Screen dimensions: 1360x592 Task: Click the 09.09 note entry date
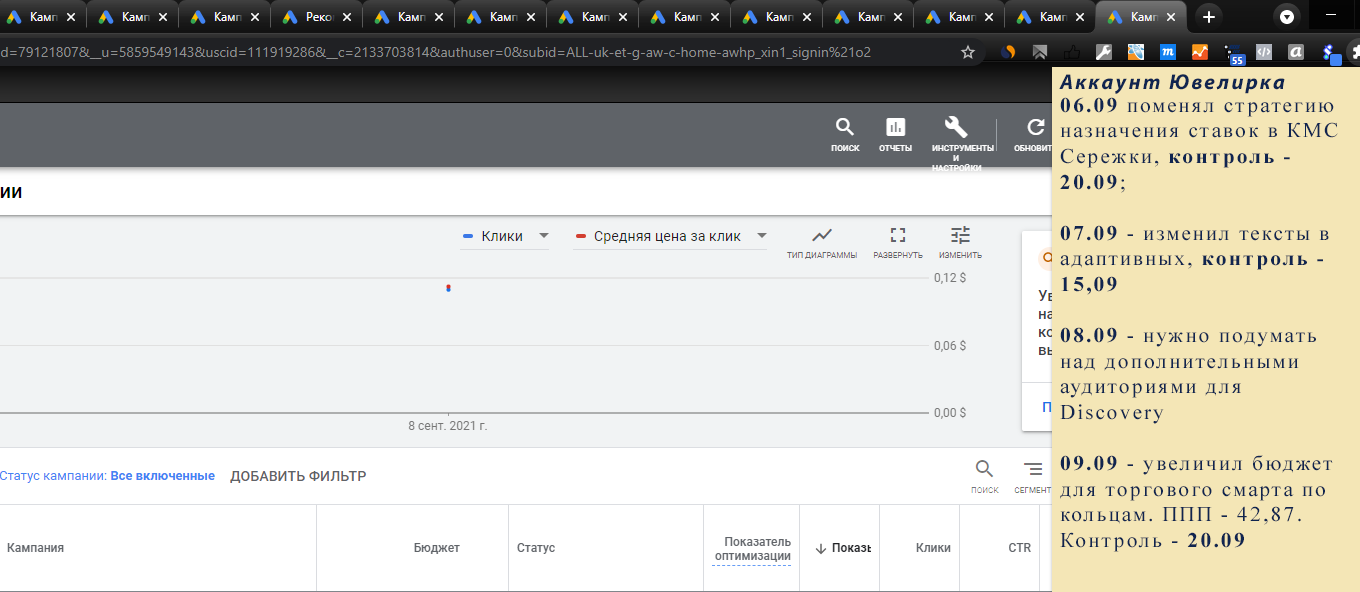click(1090, 464)
